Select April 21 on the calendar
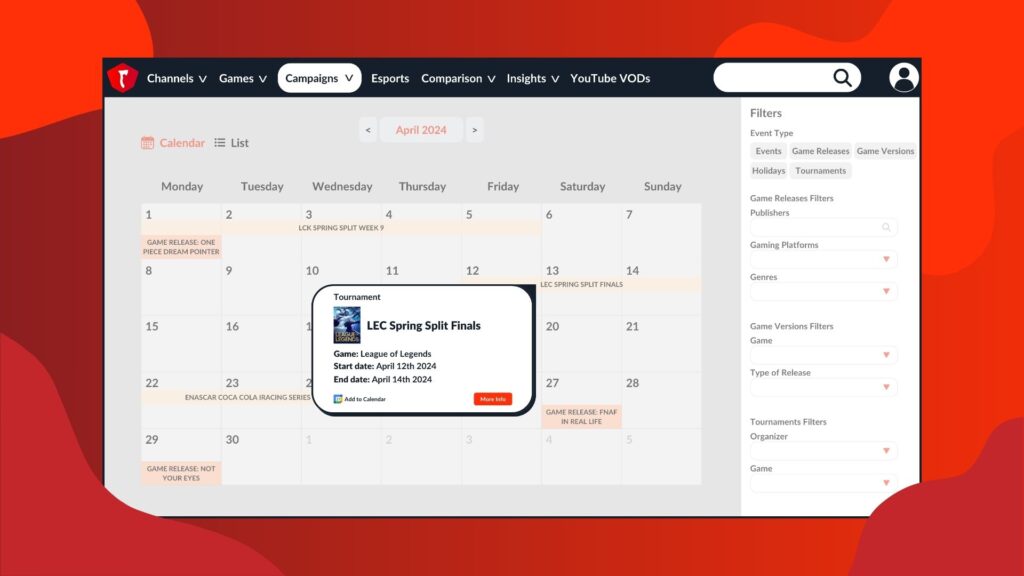The height and width of the screenshot is (576, 1024). (662, 344)
